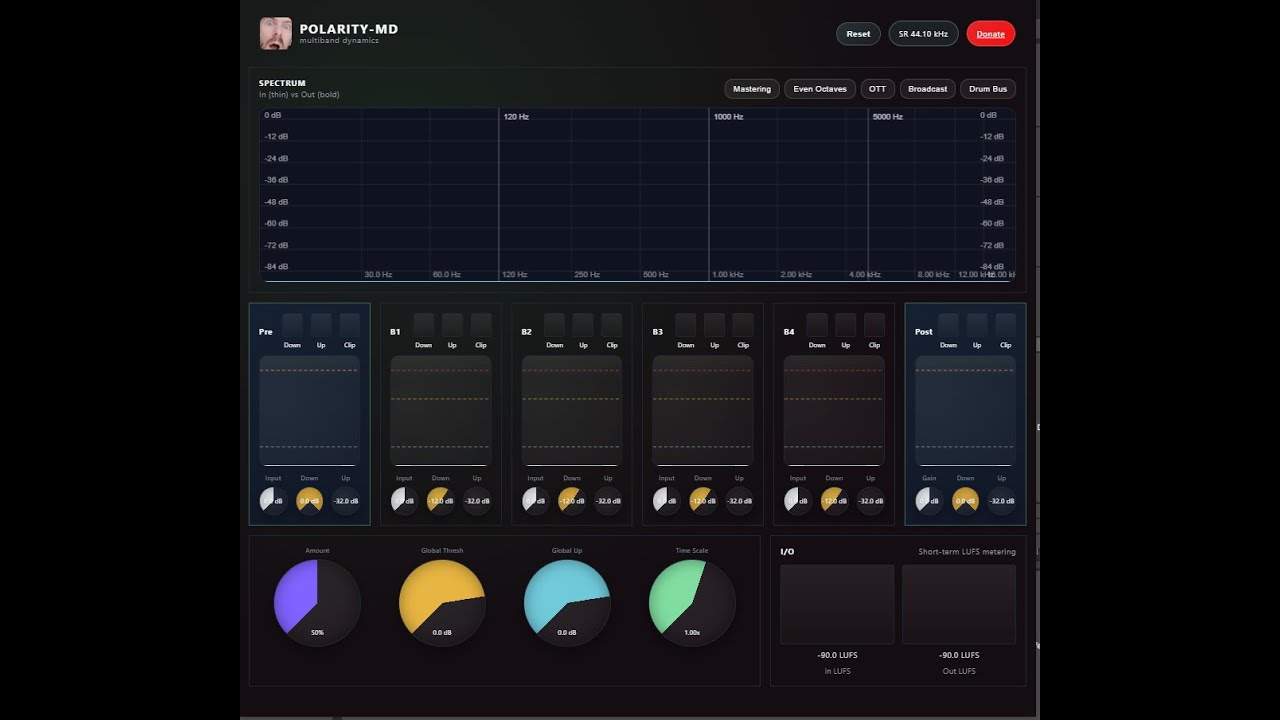Screen dimensions: 1280x720
Task: Apply the OTT preset
Action: [x=877, y=89]
